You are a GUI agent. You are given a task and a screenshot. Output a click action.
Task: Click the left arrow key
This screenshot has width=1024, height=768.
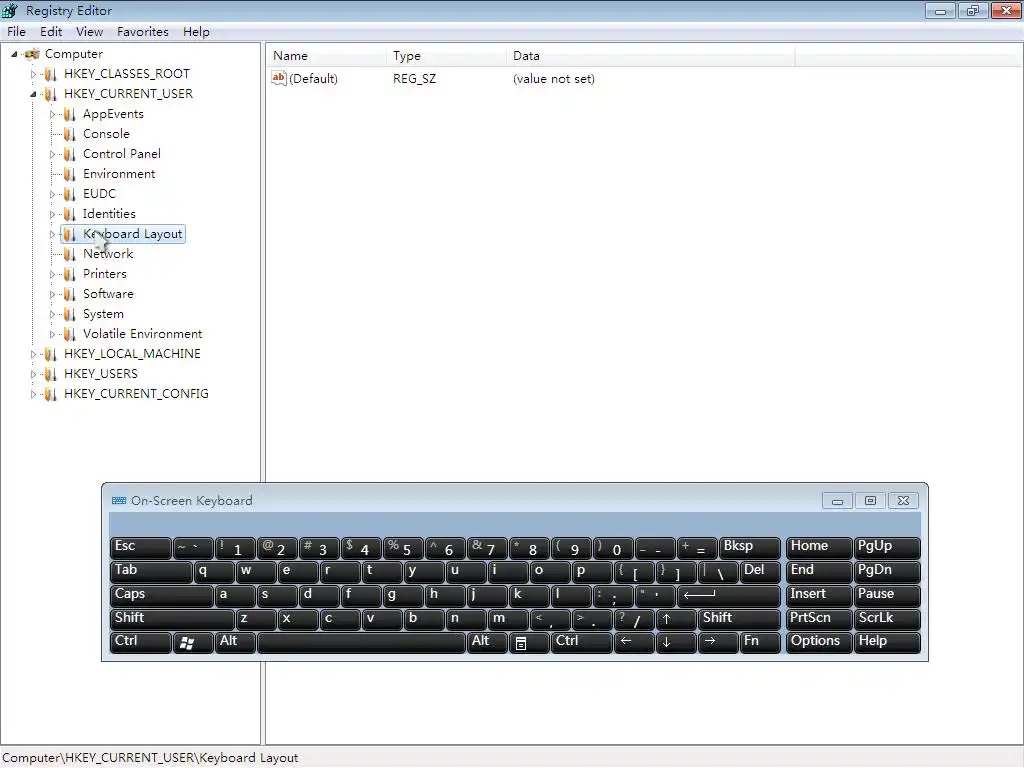click(x=633, y=643)
